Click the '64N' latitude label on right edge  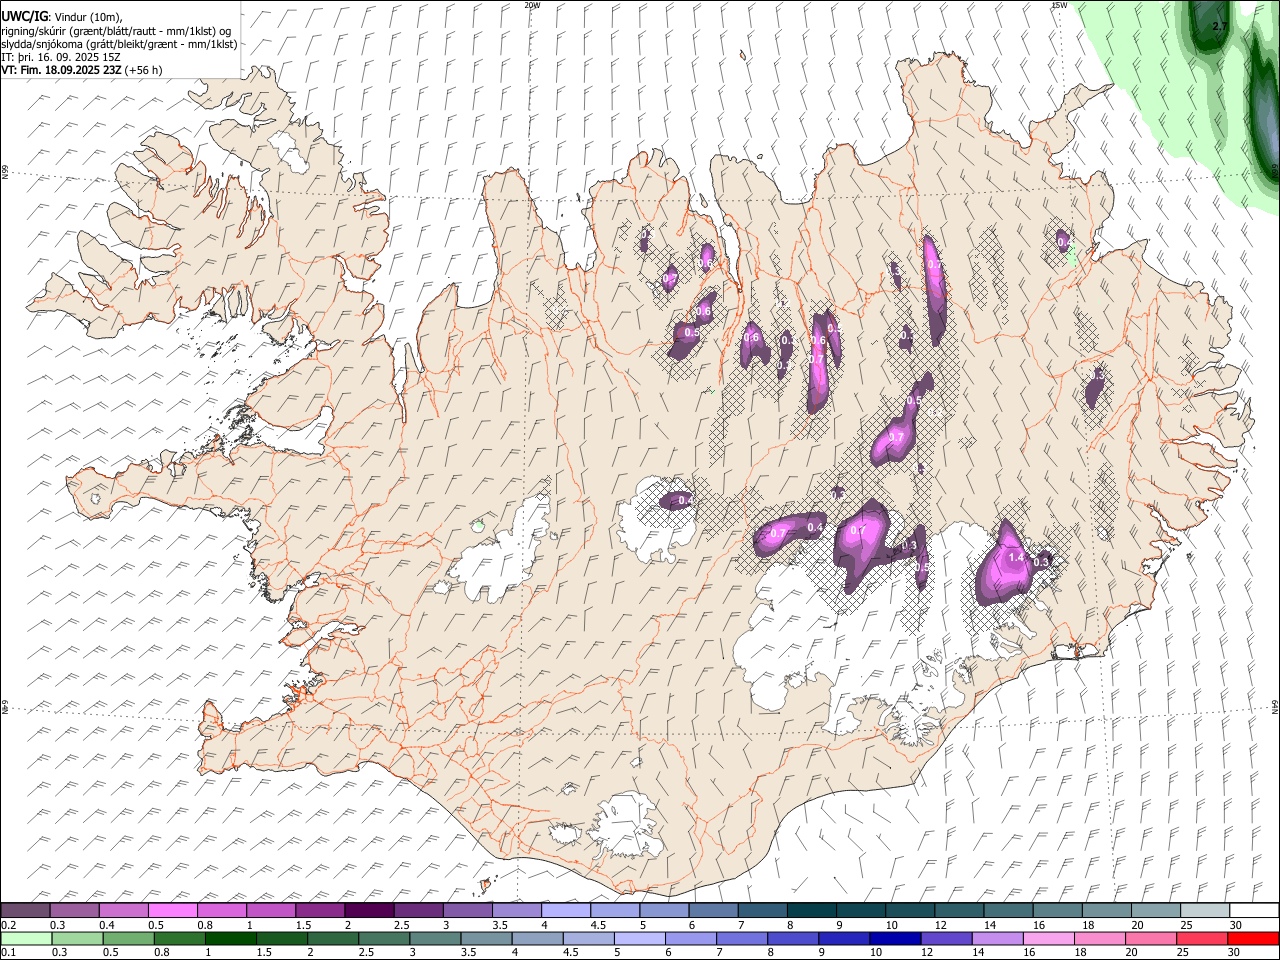(1275, 706)
